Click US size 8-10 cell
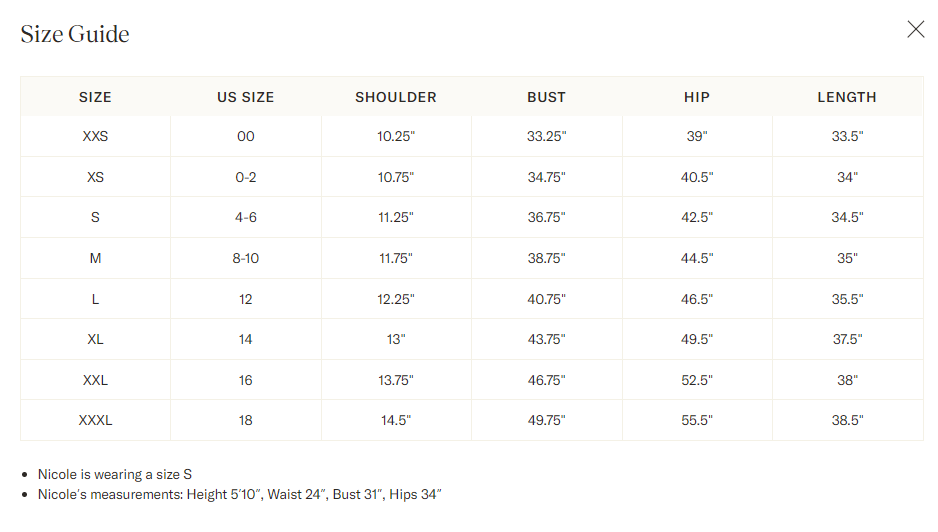The height and width of the screenshot is (532, 938). click(245, 259)
